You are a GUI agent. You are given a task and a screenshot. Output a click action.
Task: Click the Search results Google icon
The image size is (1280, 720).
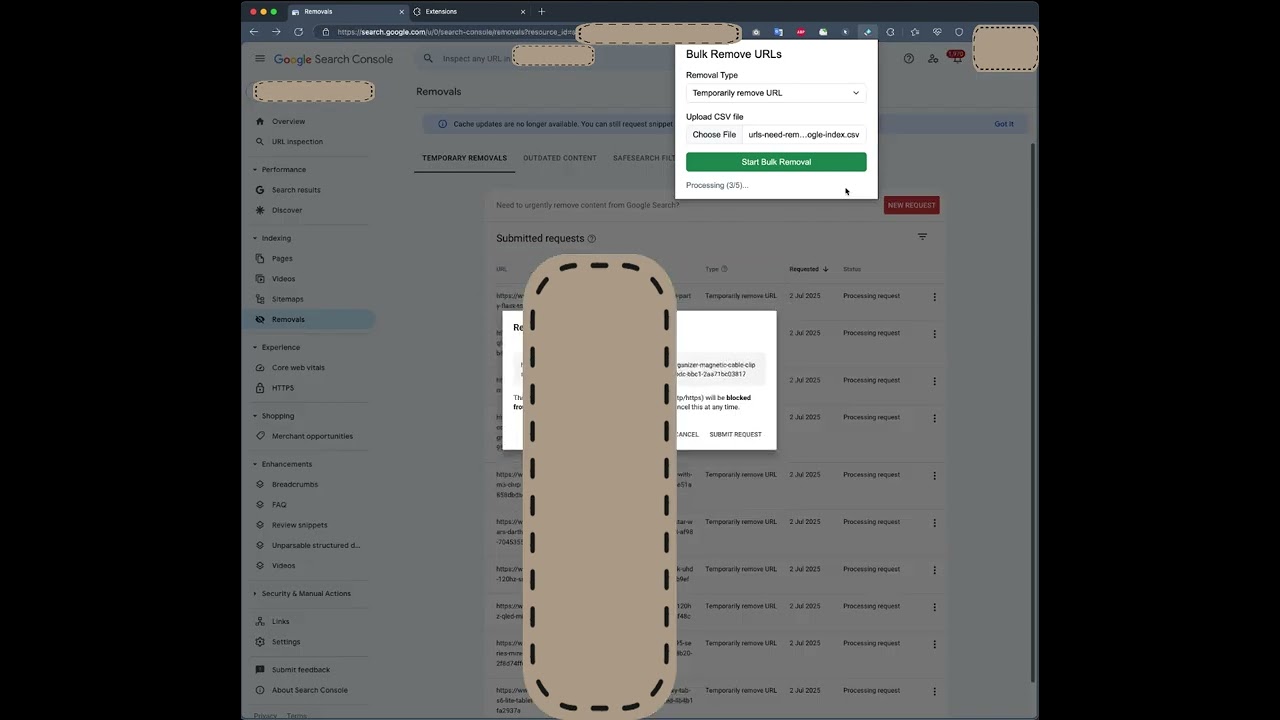[260, 190]
